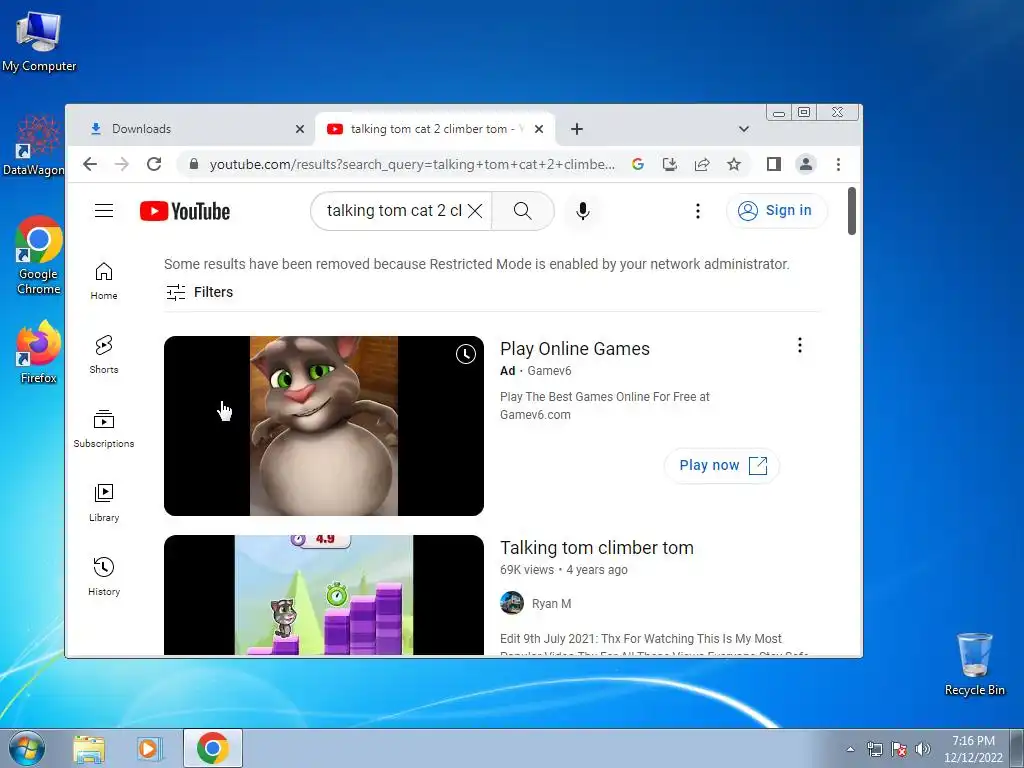Open the Chrome profile avatar menu
Viewport: 1024px width, 768px height.
806,164
